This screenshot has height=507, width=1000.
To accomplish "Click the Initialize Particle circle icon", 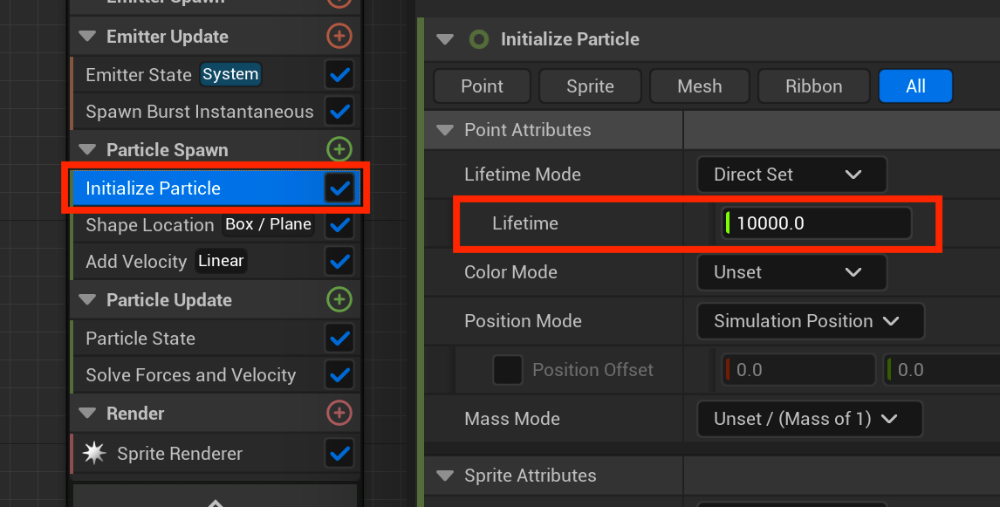I will coord(479,39).
